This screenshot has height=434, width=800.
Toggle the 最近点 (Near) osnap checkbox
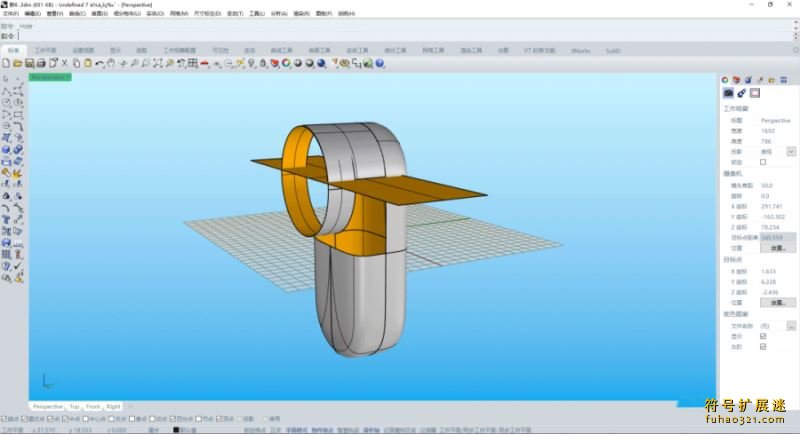pyautogui.click(x=24, y=419)
